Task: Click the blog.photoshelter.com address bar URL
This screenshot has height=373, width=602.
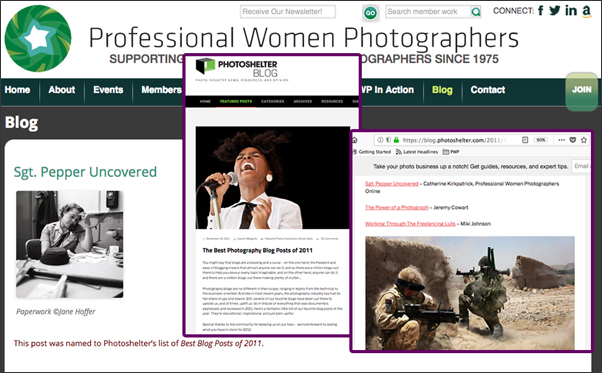Action: pyautogui.click(x=454, y=140)
